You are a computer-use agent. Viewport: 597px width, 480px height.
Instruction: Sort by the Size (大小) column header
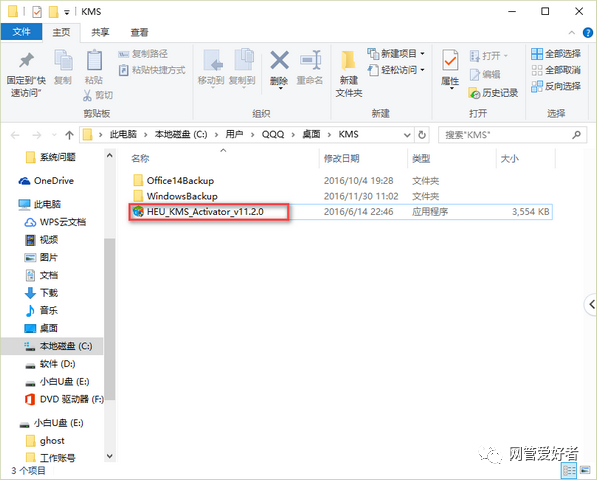[509, 158]
